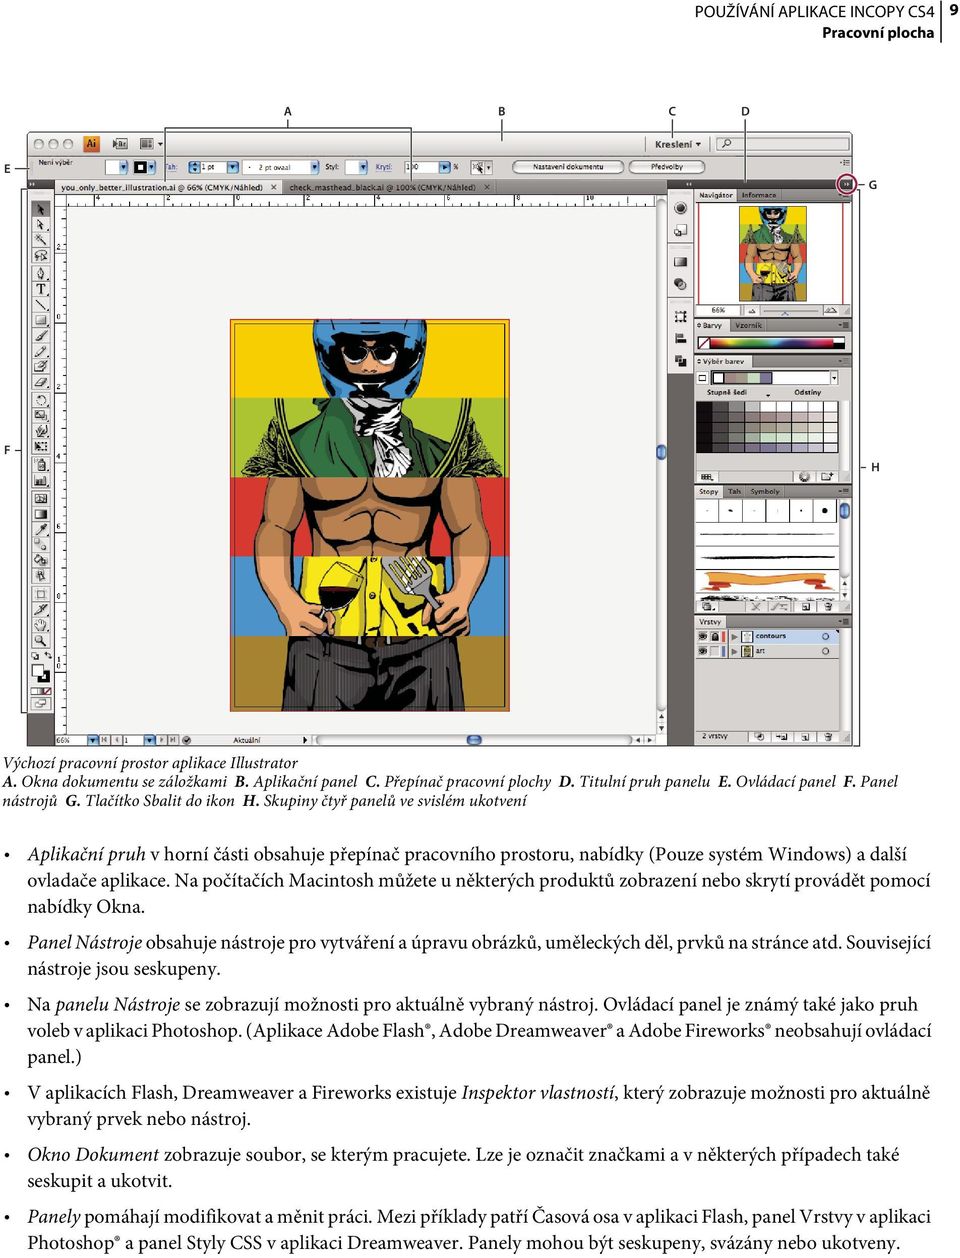960x1258 pixels.
Task: Pick the Magic Wand tool
Action: pos(41,240)
